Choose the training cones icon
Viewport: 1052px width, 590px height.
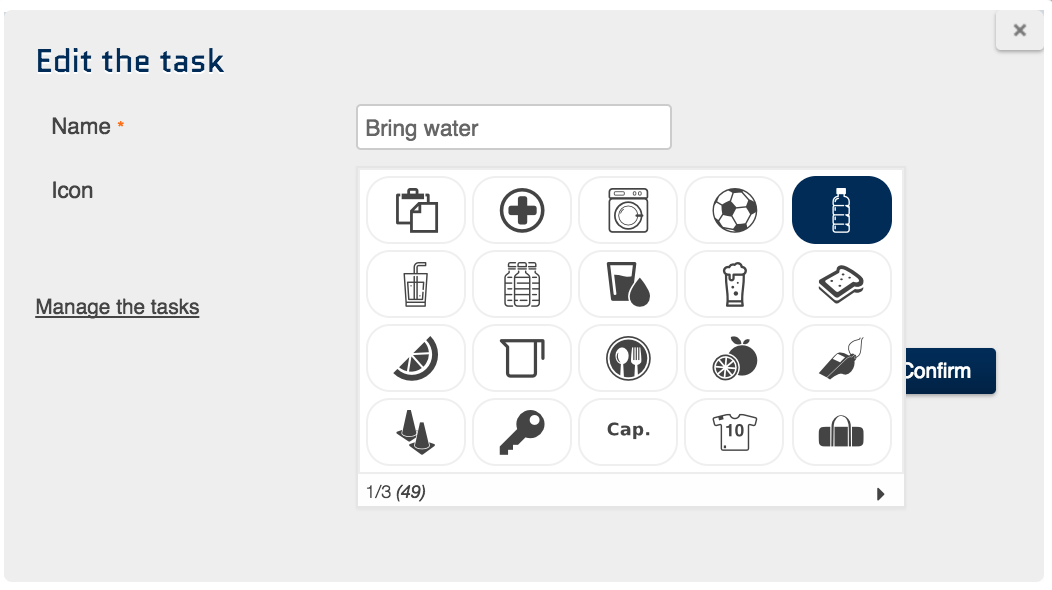tap(416, 432)
